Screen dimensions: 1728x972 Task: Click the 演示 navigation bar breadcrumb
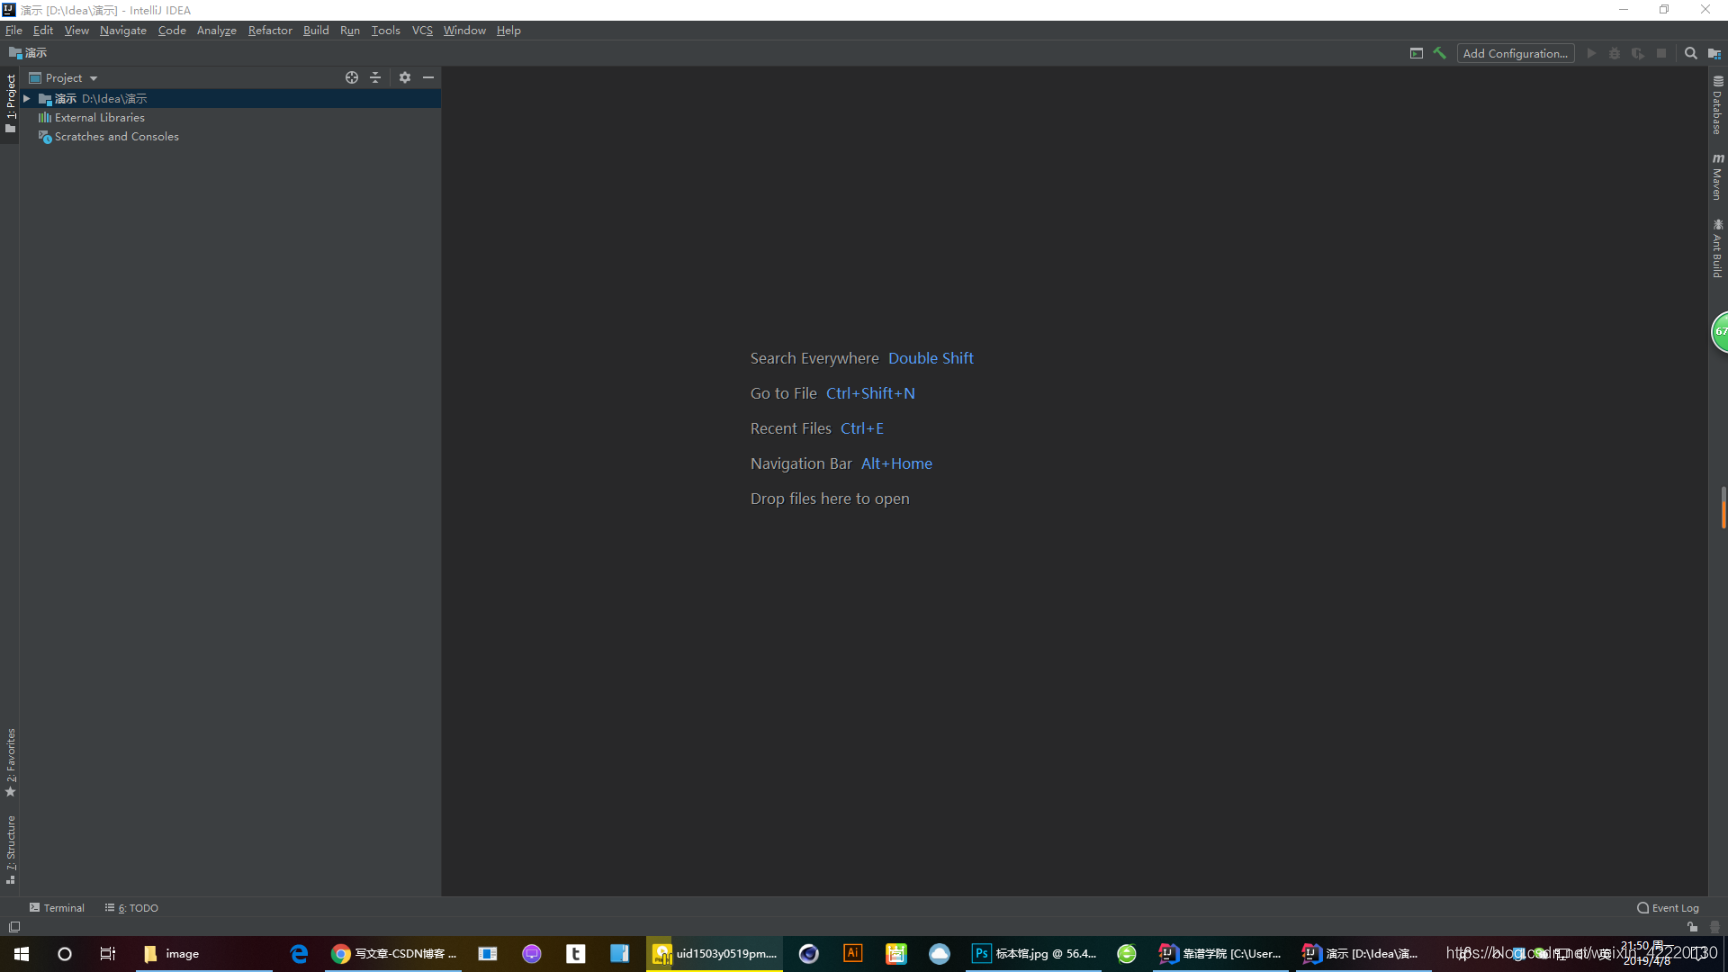click(28, 53)
